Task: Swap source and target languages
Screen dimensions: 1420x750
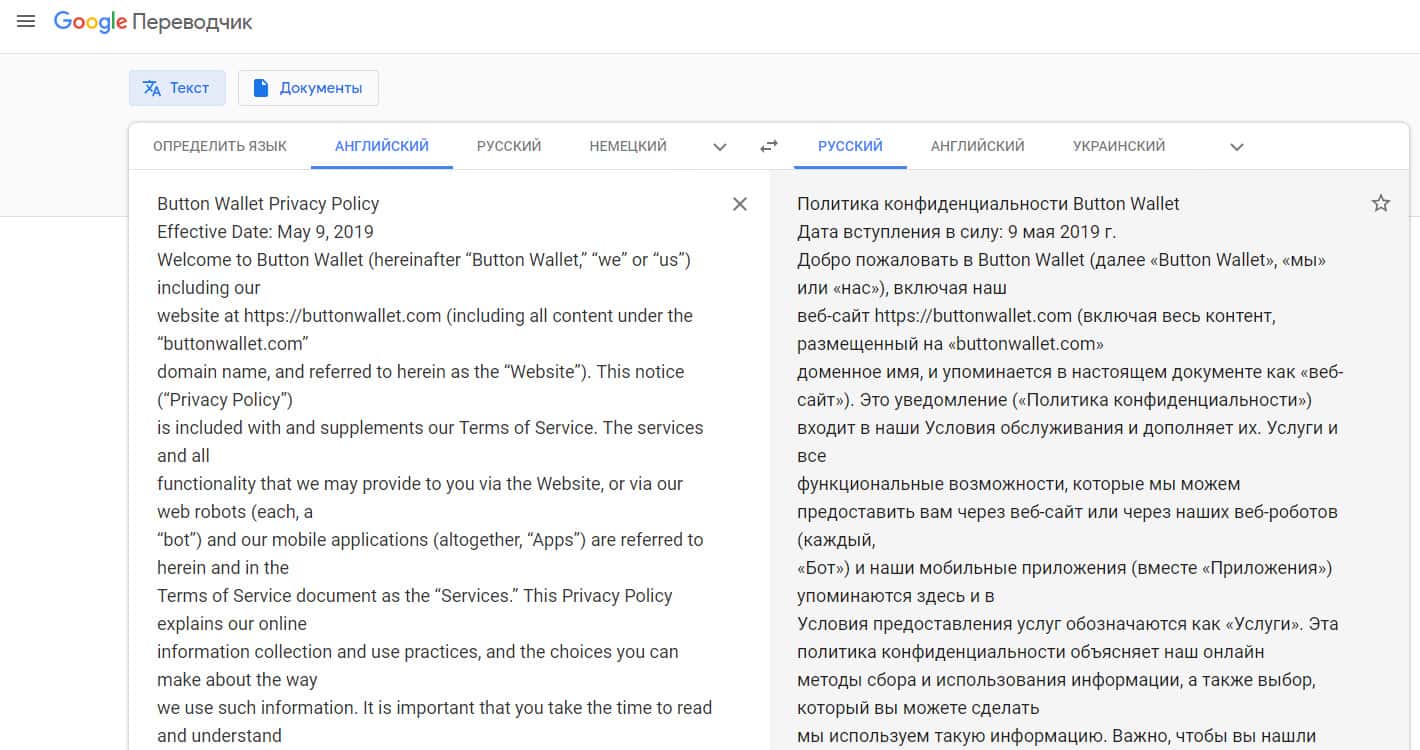Action: pyautogui.click(x=768, y=146)
